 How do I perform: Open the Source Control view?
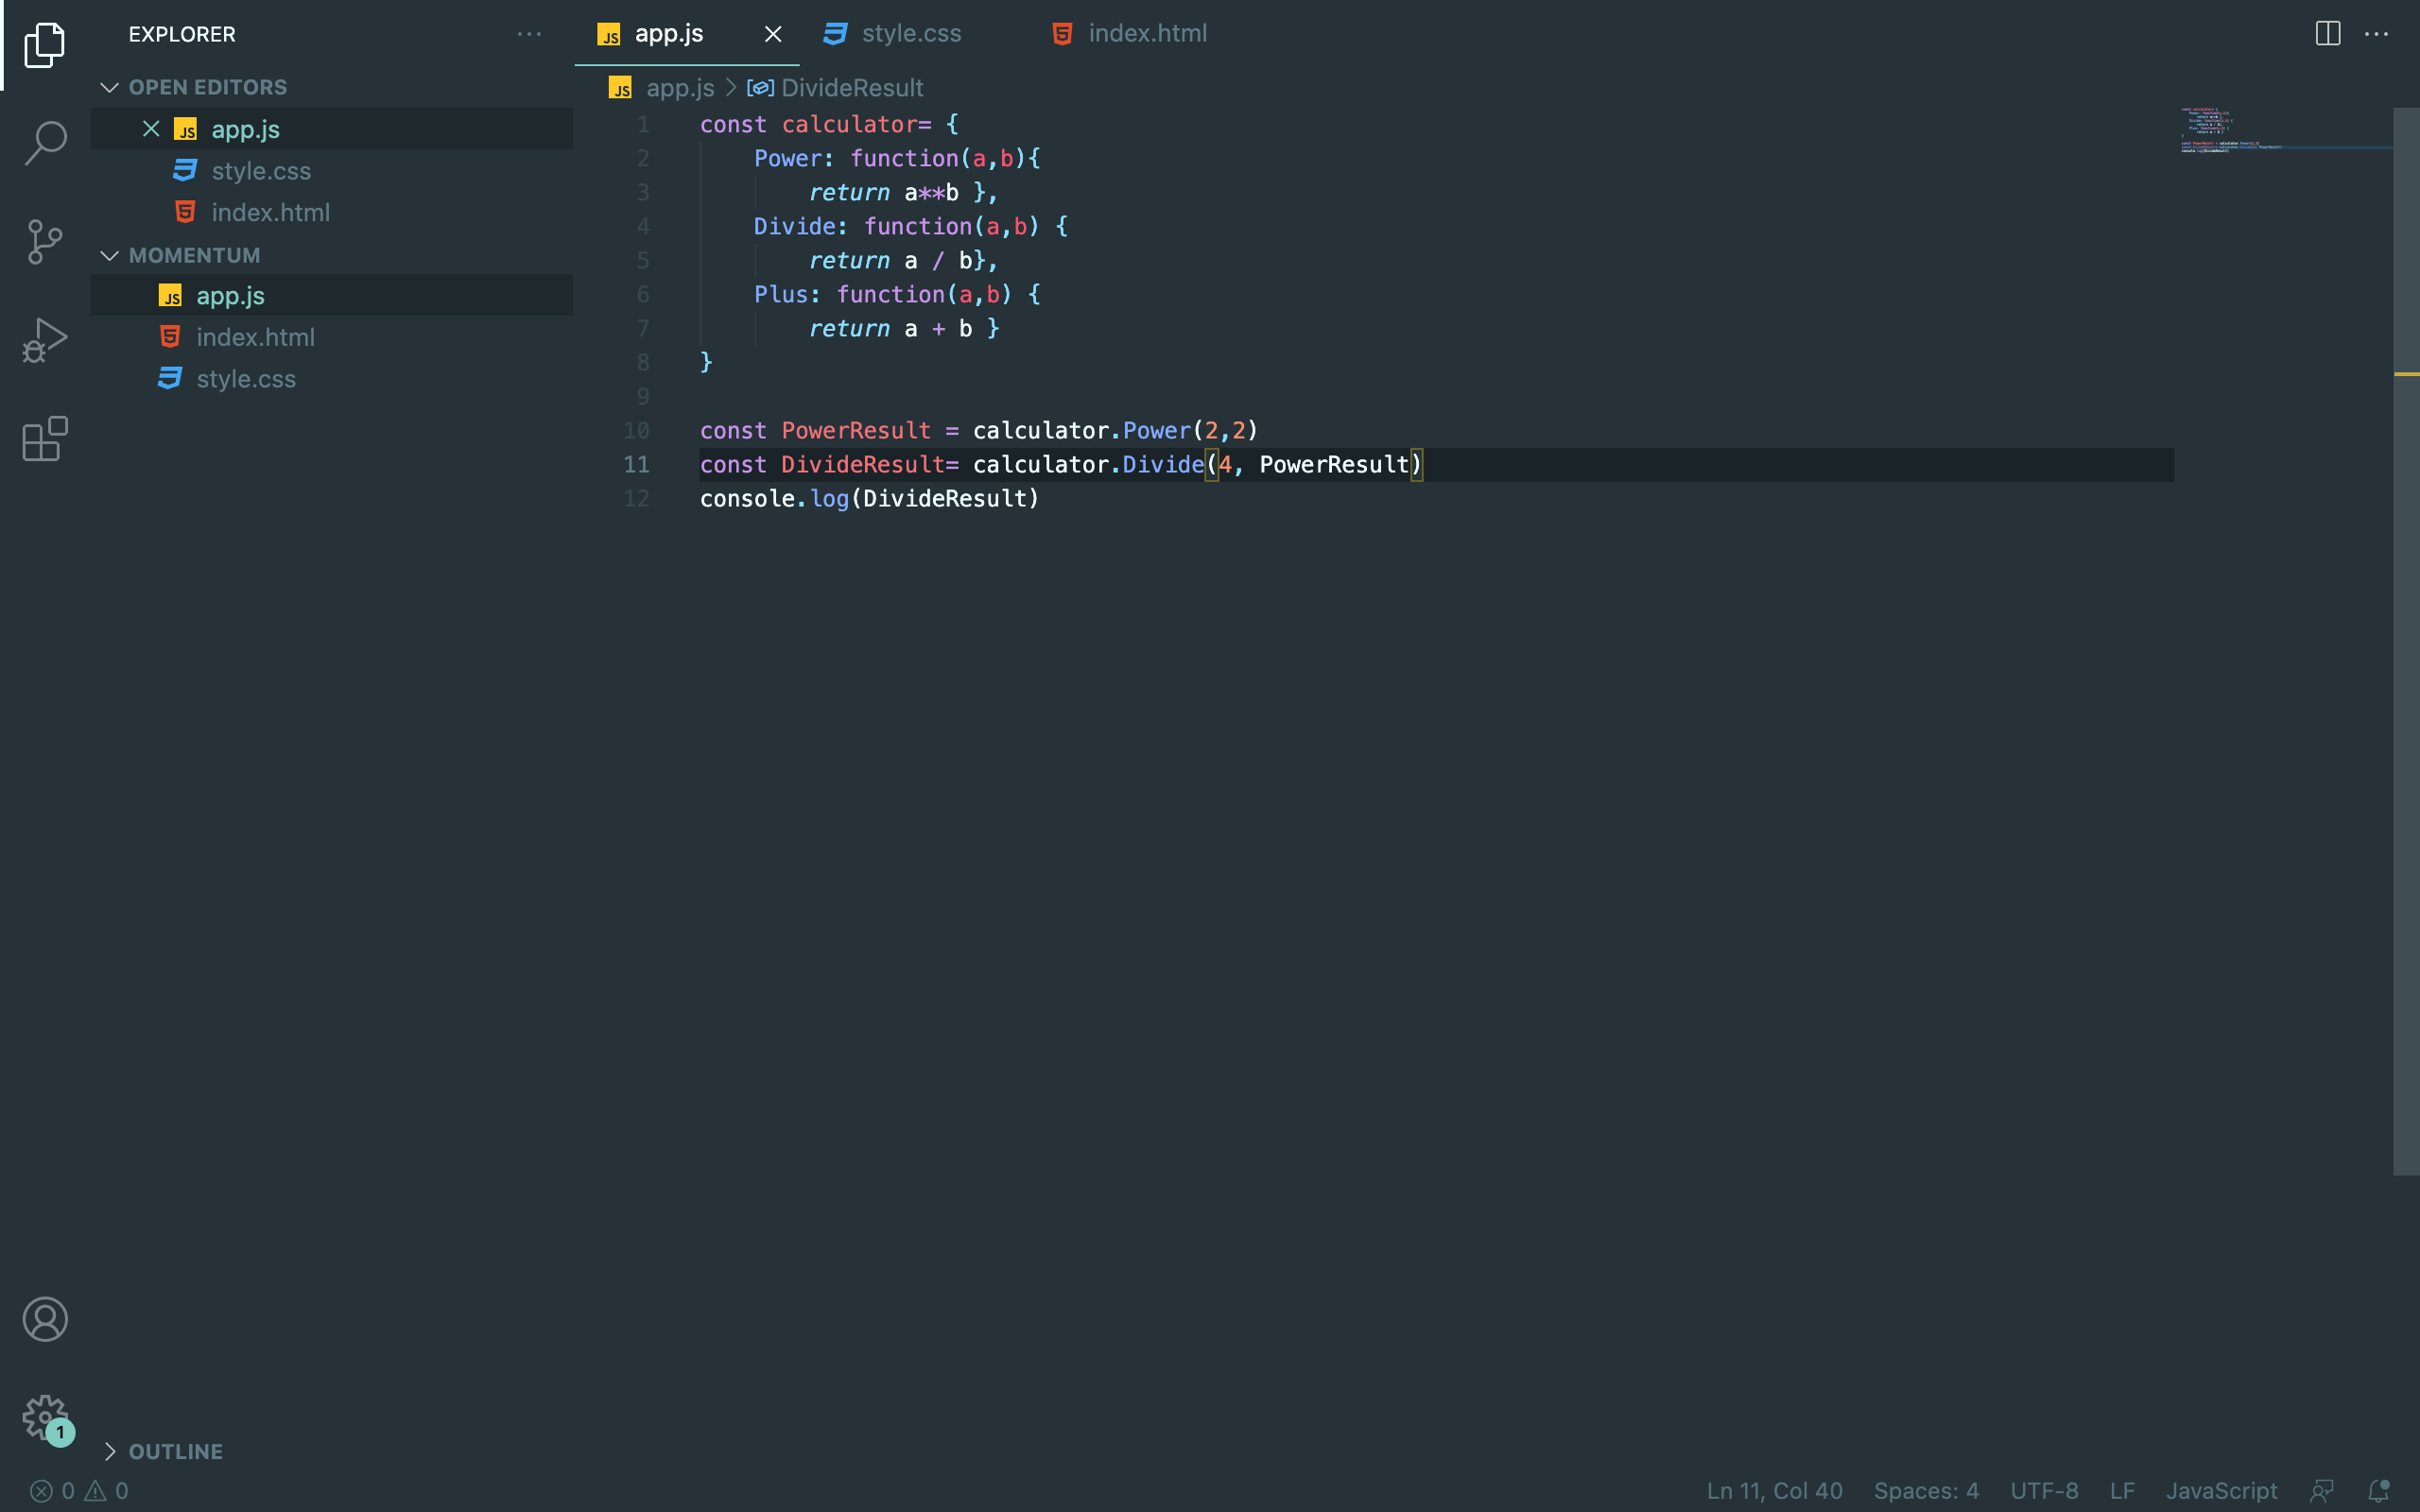(45, 241)
